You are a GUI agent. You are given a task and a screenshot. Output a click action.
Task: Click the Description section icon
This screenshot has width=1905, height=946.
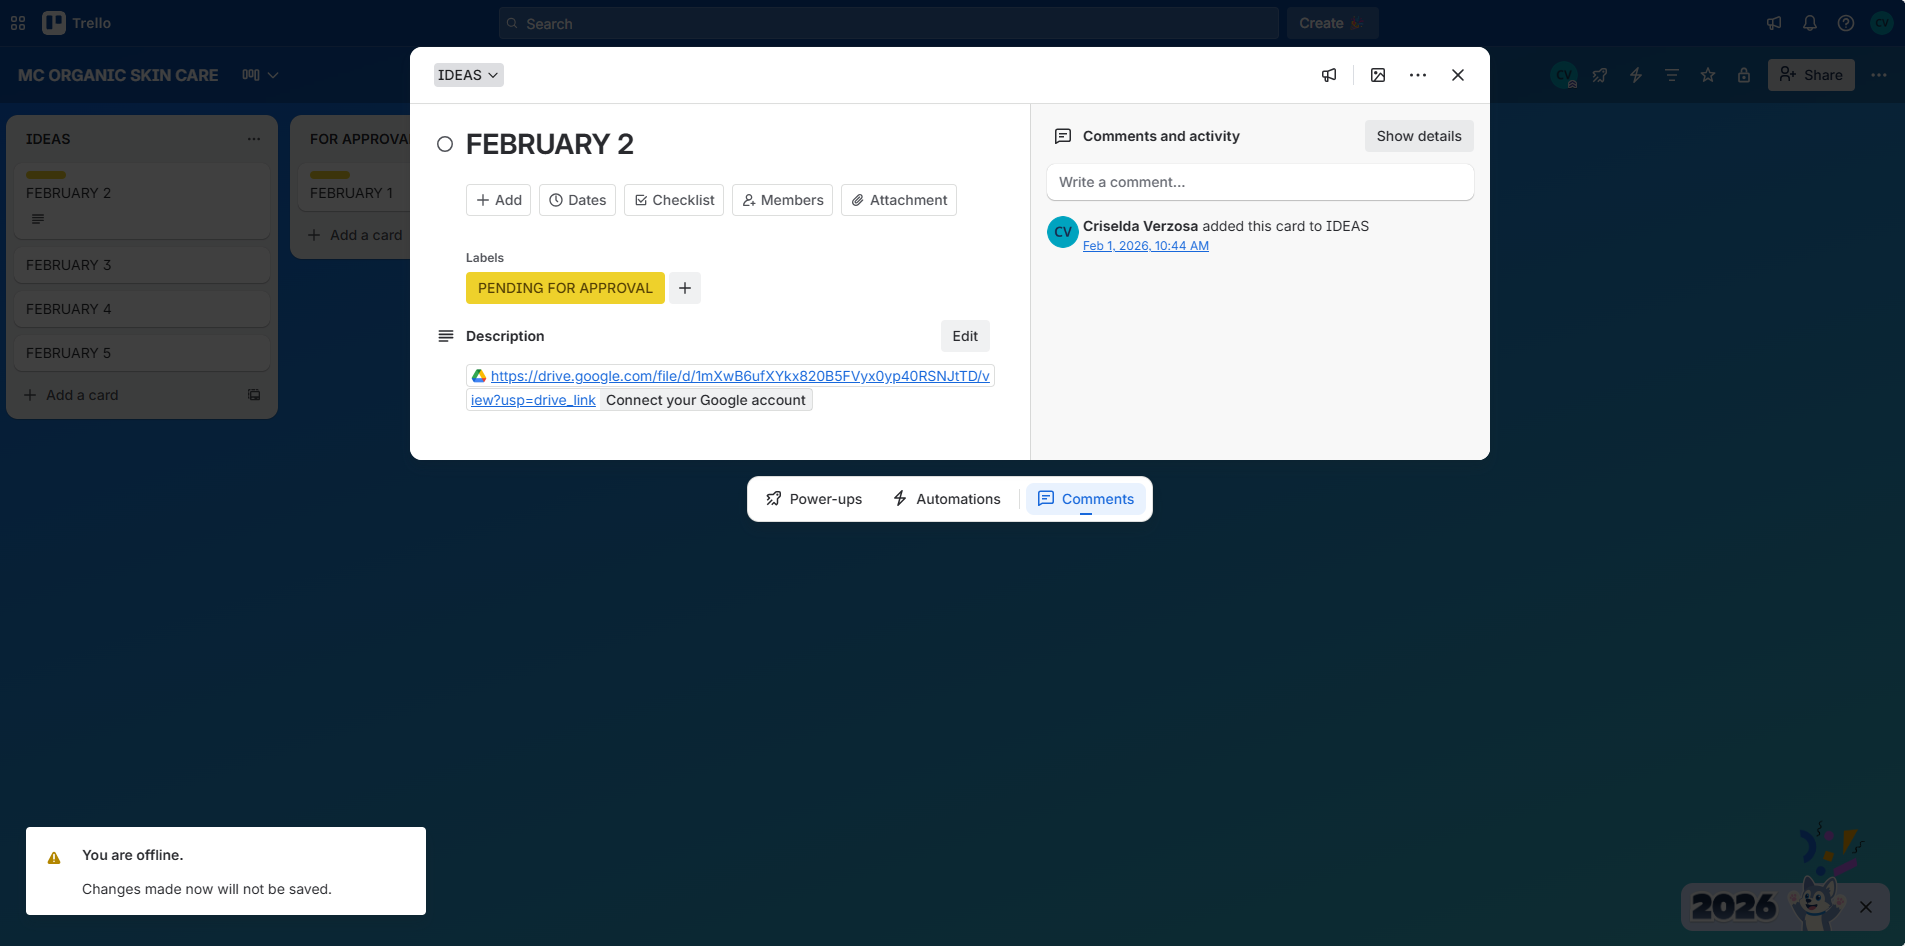(x=446, y=336)
